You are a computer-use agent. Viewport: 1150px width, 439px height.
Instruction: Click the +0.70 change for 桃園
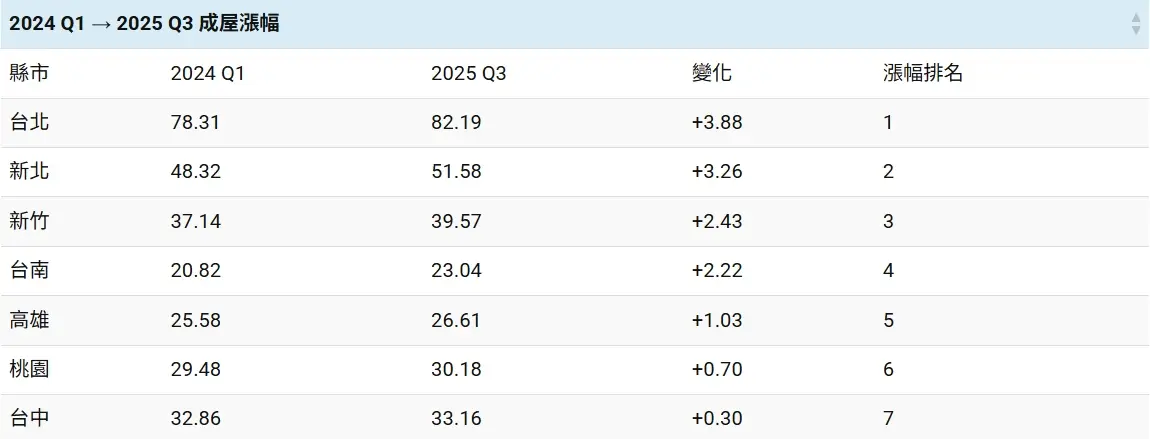point(716,369)
